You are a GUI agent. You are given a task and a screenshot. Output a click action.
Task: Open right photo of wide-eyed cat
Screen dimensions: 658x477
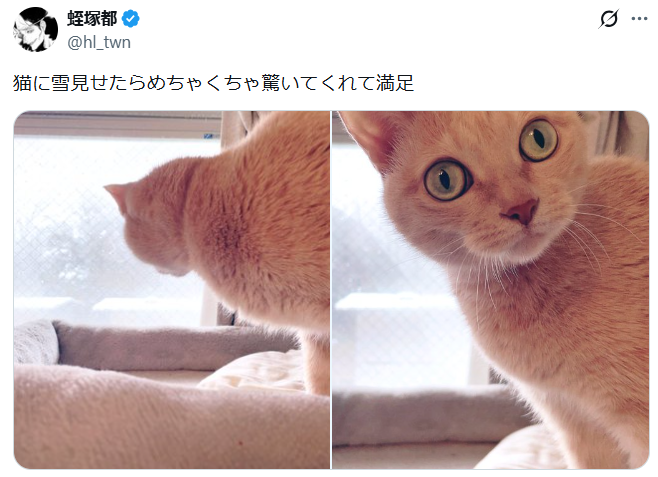pyautogui.click(x=491, y=290)
